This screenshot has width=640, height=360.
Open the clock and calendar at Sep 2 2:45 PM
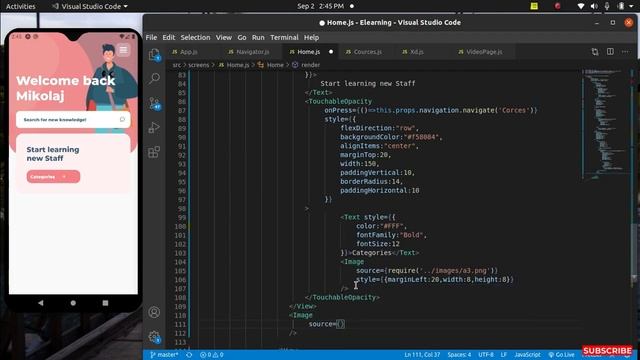(321, 6)
